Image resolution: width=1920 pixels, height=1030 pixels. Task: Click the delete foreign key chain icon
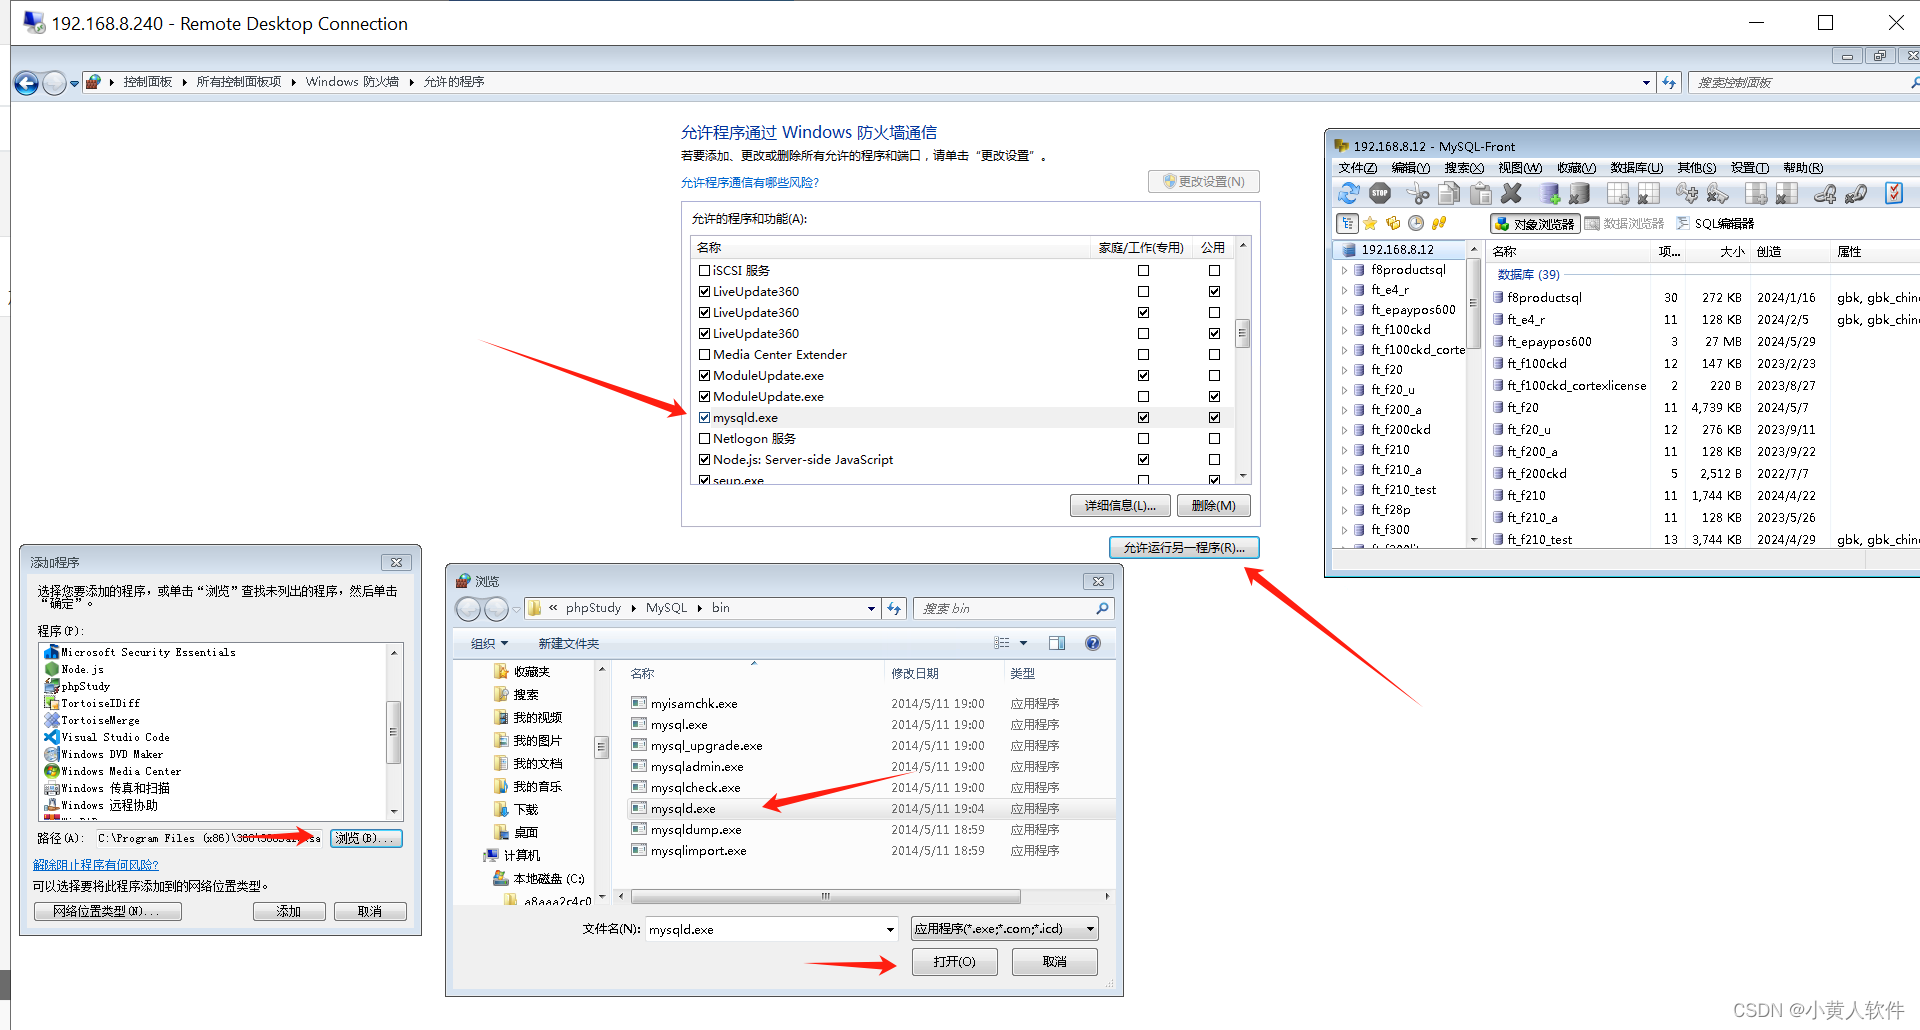(x=1856, y=193)
